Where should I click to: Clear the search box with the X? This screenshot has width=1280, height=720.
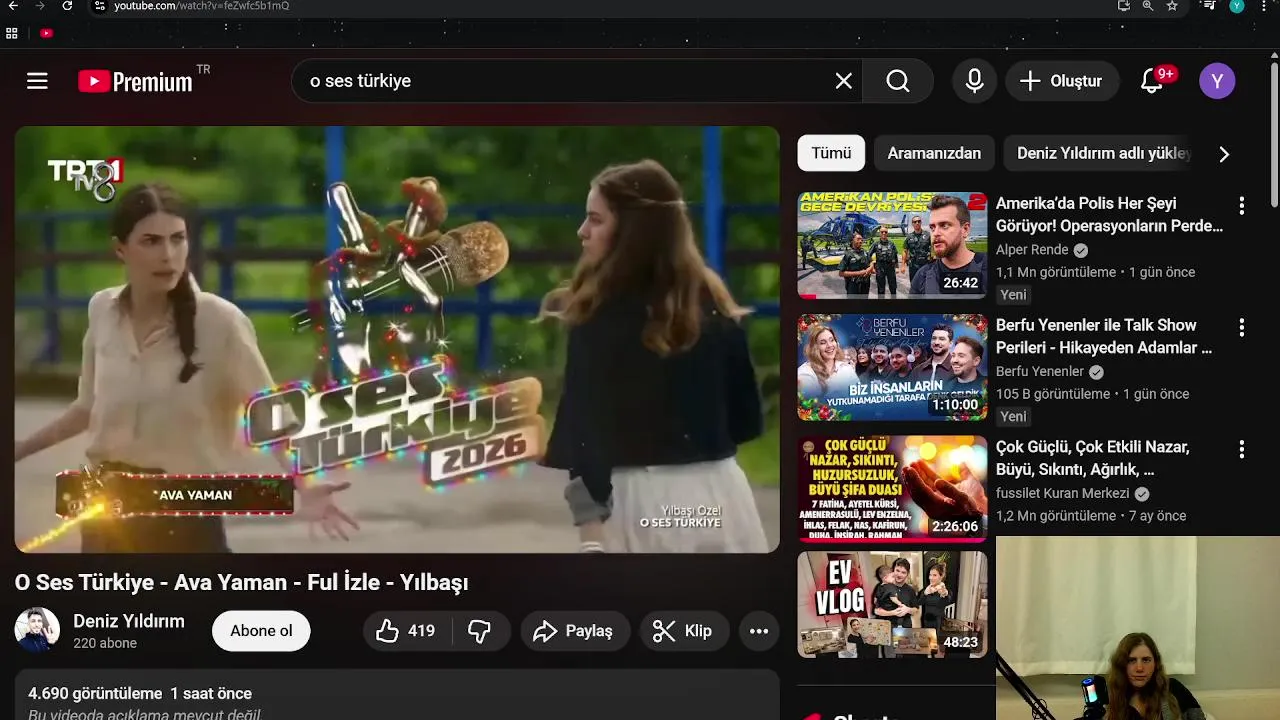[844, 81]
